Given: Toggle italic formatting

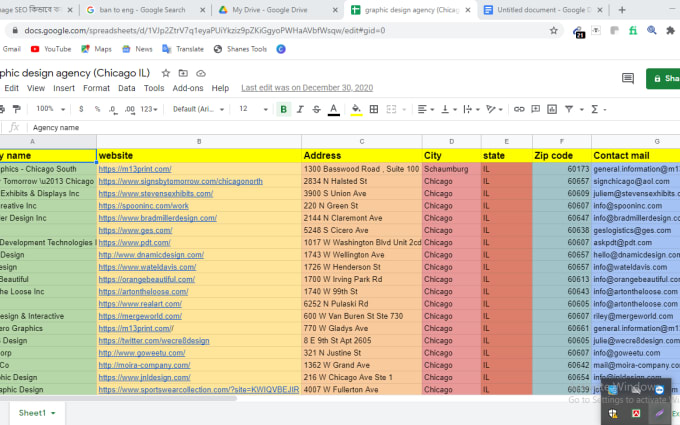Looking at the screenshot, I should [300, 109].
